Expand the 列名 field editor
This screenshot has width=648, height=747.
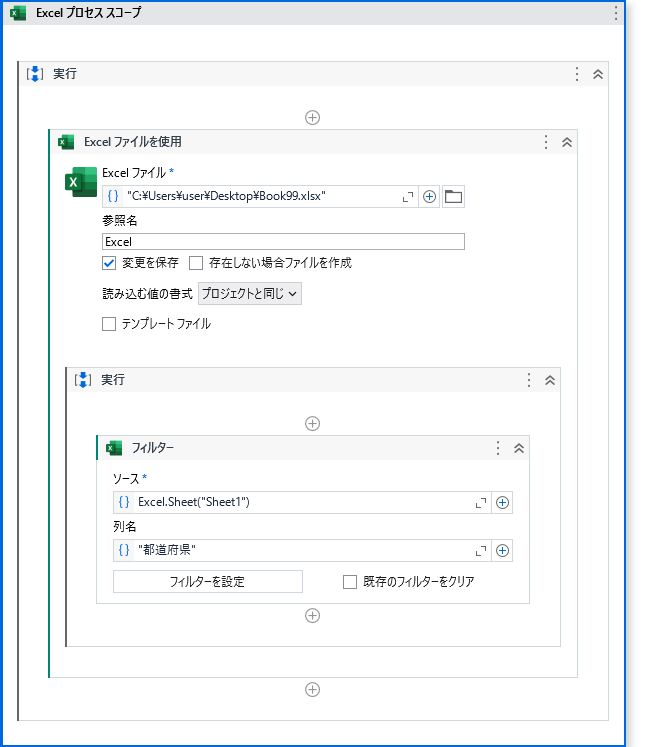[481, 551]
